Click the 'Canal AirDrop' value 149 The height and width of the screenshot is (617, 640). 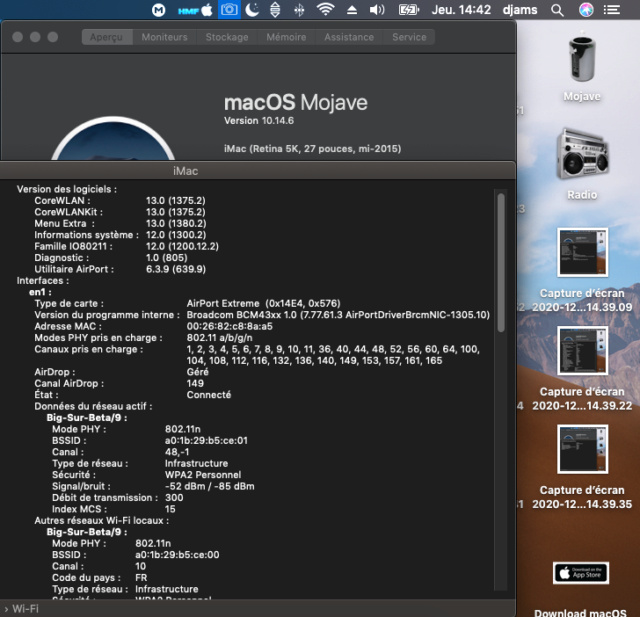pyautogui.click(x=195, y=384)
